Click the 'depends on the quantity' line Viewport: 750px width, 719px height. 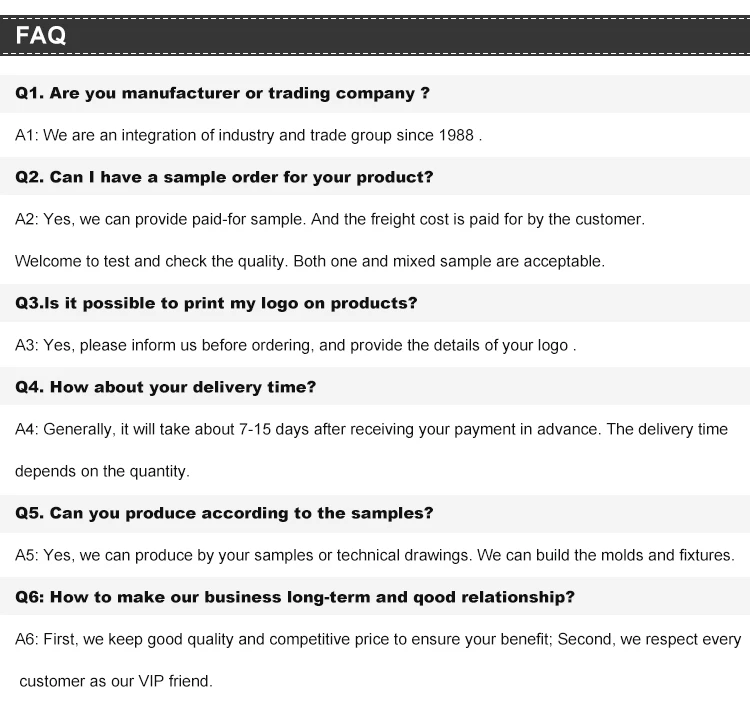point(102,472)
